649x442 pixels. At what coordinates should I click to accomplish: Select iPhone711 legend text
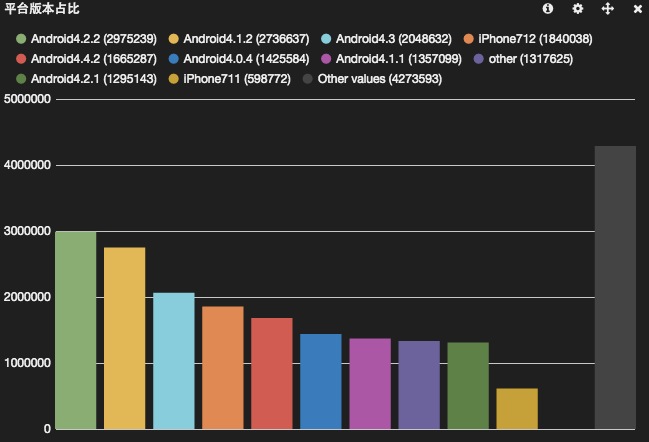point(237,78)
